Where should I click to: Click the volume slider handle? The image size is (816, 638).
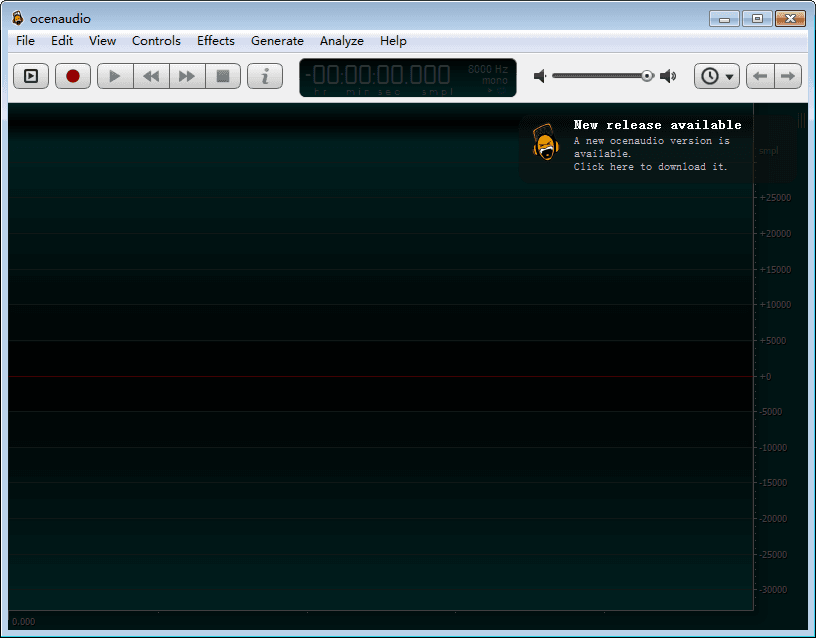[647, 76]
